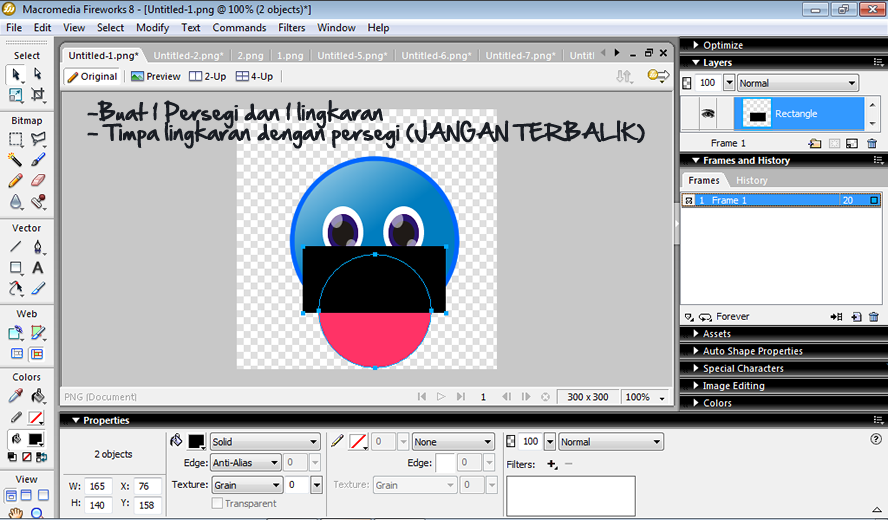Pick the Brush tool
Screen dimensions: 888x520
click(x=37, y=160)
